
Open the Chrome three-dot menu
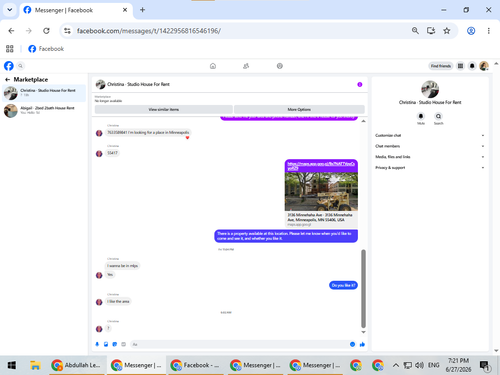tap(489, 31)
